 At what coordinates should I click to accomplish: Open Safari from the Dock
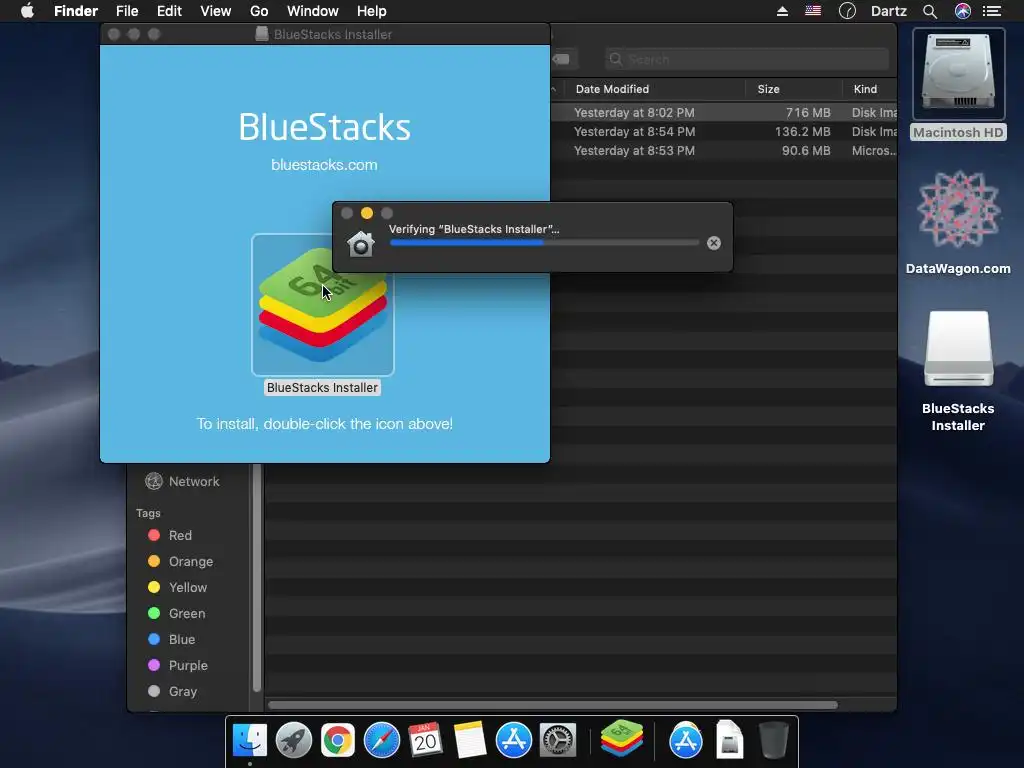[381, 741]
